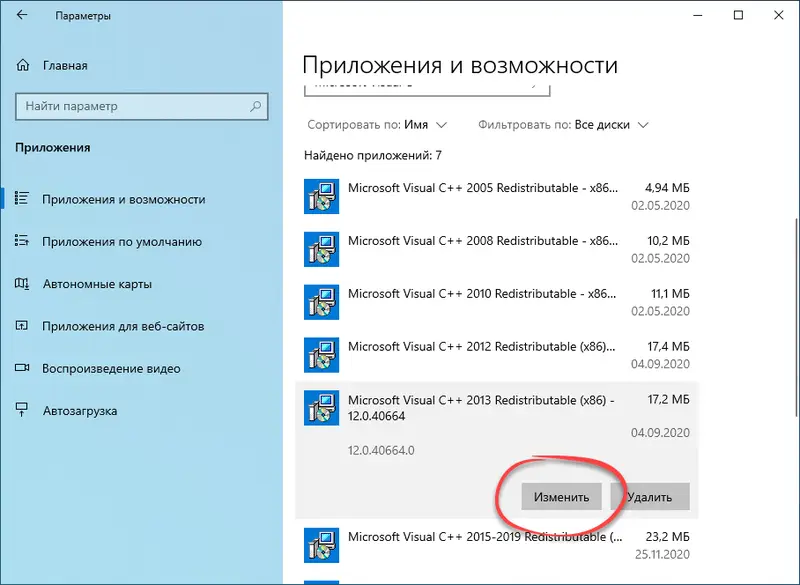Open Автозагрузка section
Viewport: 800px width, 585px height.
(141, 411)
